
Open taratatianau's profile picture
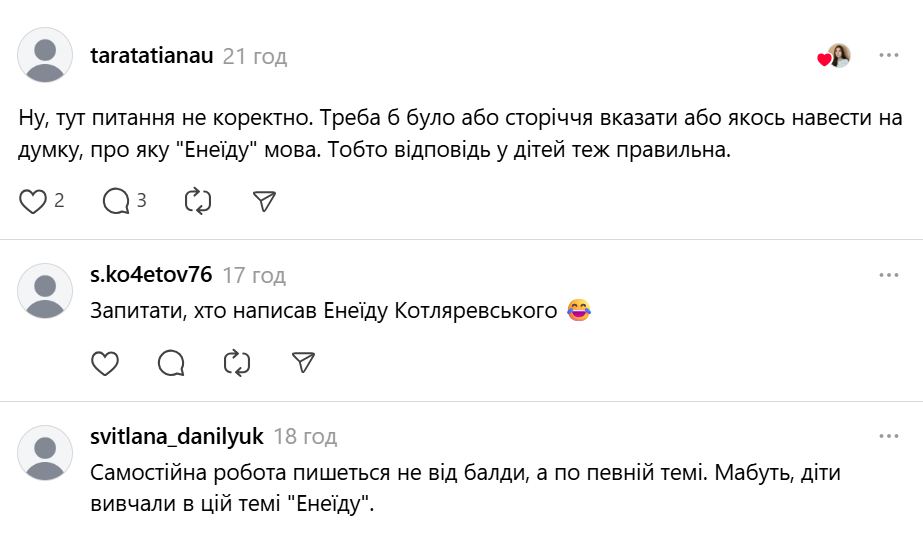click(45, 55)
